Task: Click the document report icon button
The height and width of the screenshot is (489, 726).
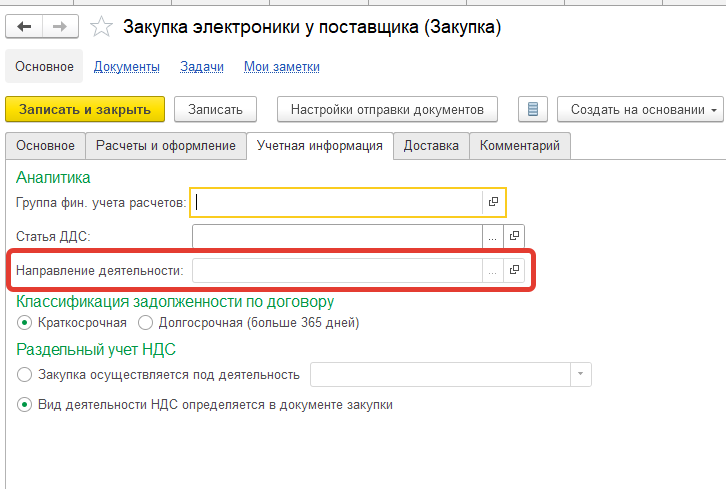Action: (533, 109)
